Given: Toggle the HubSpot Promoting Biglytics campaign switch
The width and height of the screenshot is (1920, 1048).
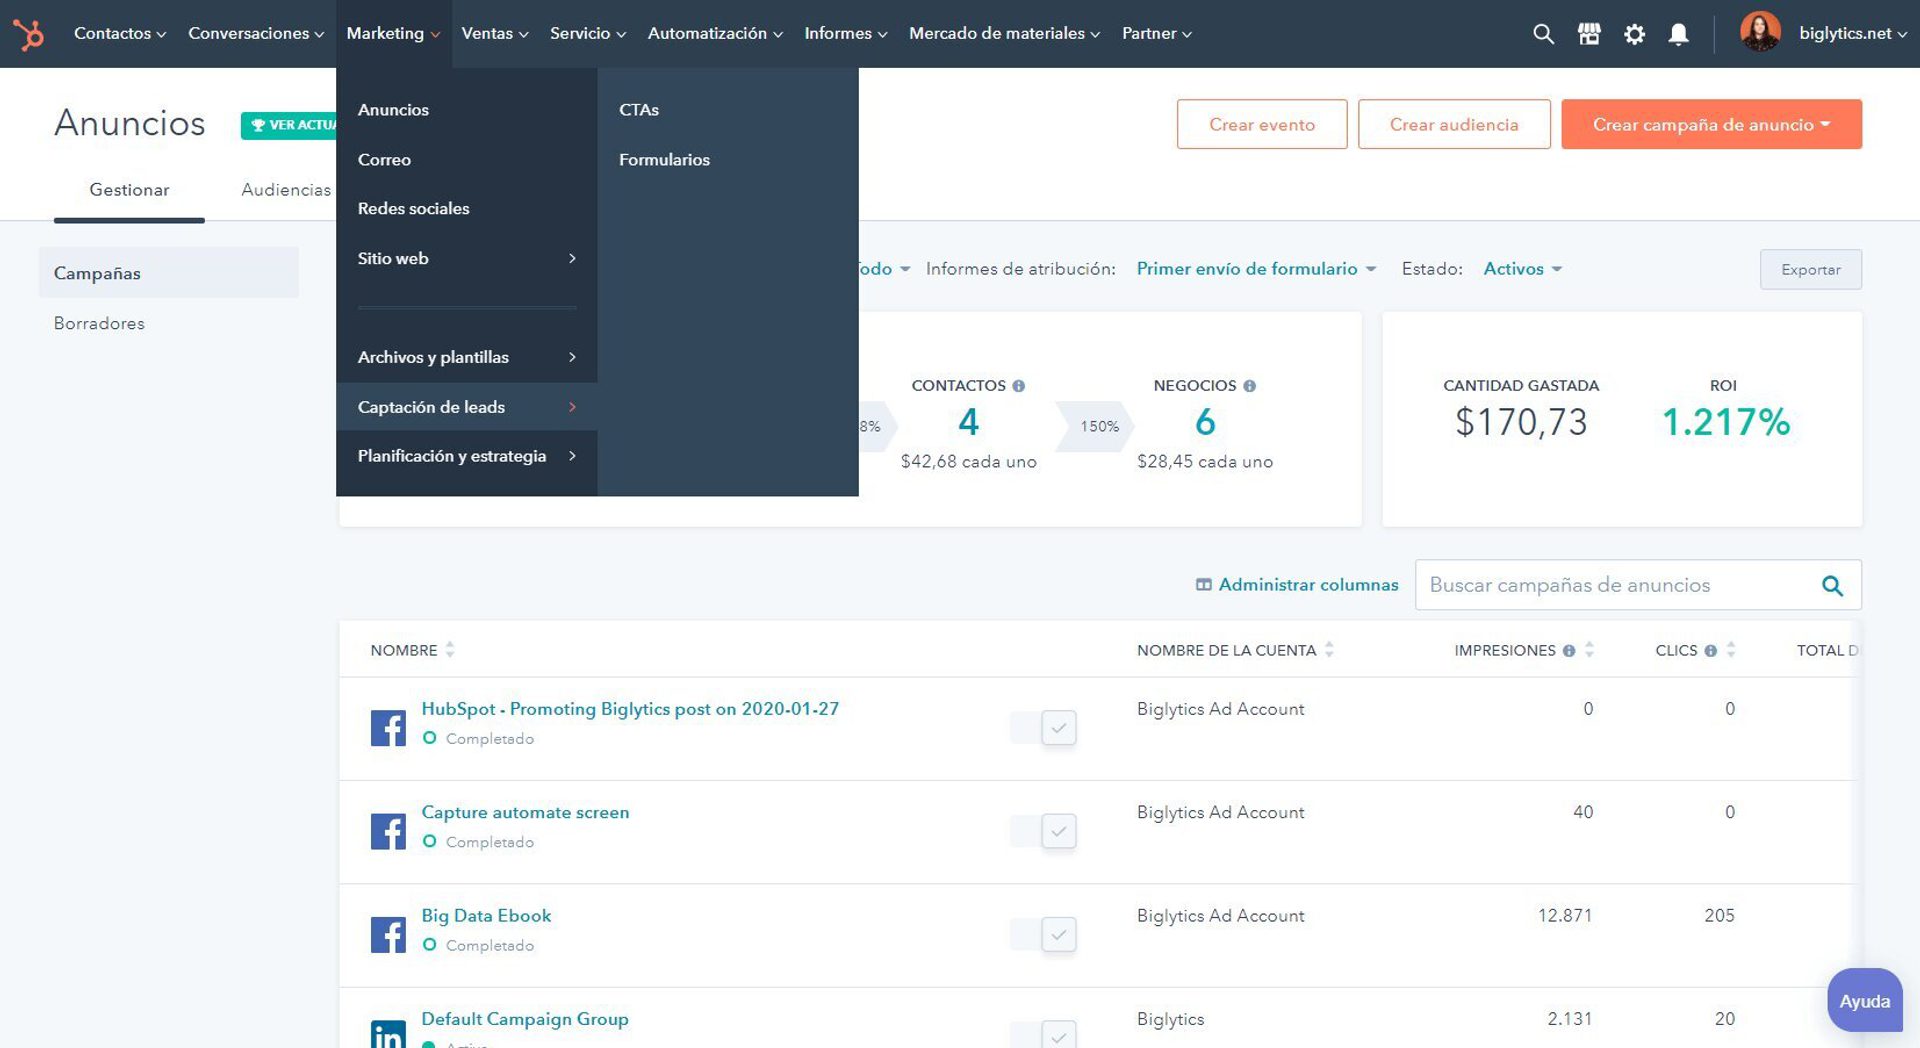Looking at the screenshot, I should (1043, 727).
